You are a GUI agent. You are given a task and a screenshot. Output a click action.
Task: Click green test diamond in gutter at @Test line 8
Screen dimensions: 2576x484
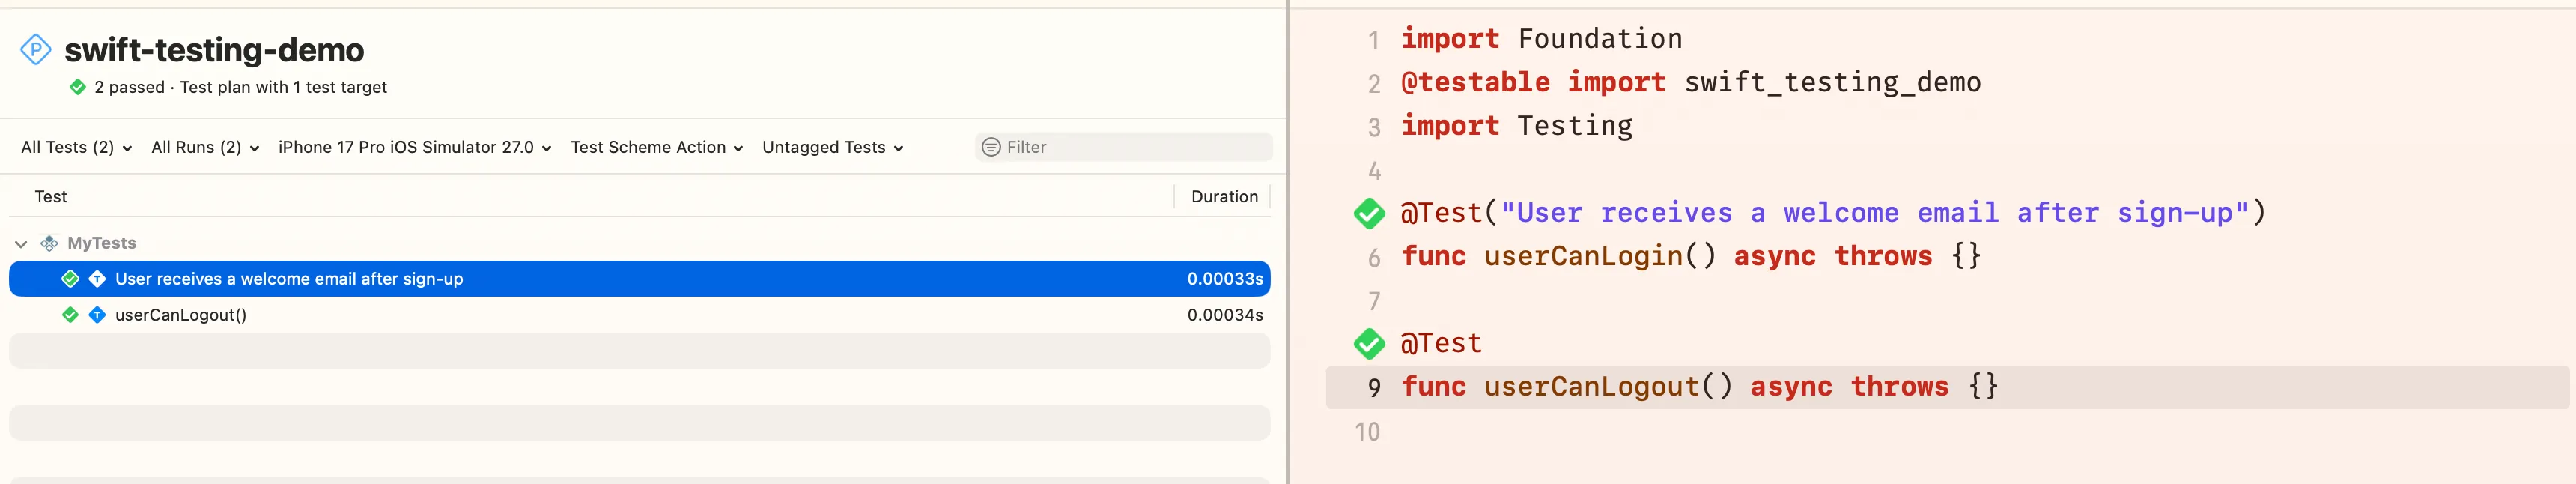pos(1369,344)
